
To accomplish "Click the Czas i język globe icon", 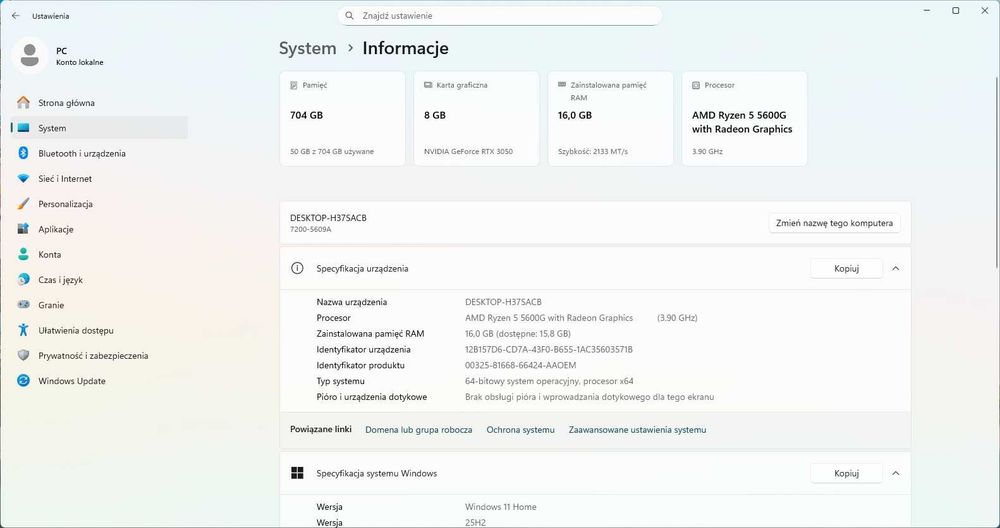I will [x=24, y=279].
